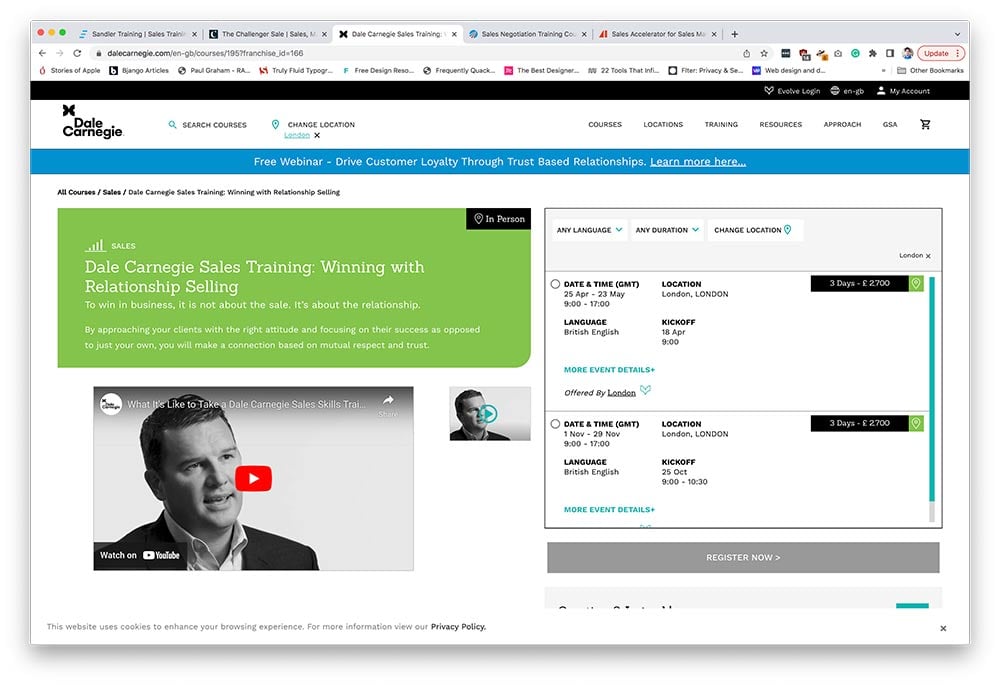Image resolution: width=1000 pixels, height=685 pixels.
Task: Open Paul Graham bookmark
Action: tap(214, 70)
